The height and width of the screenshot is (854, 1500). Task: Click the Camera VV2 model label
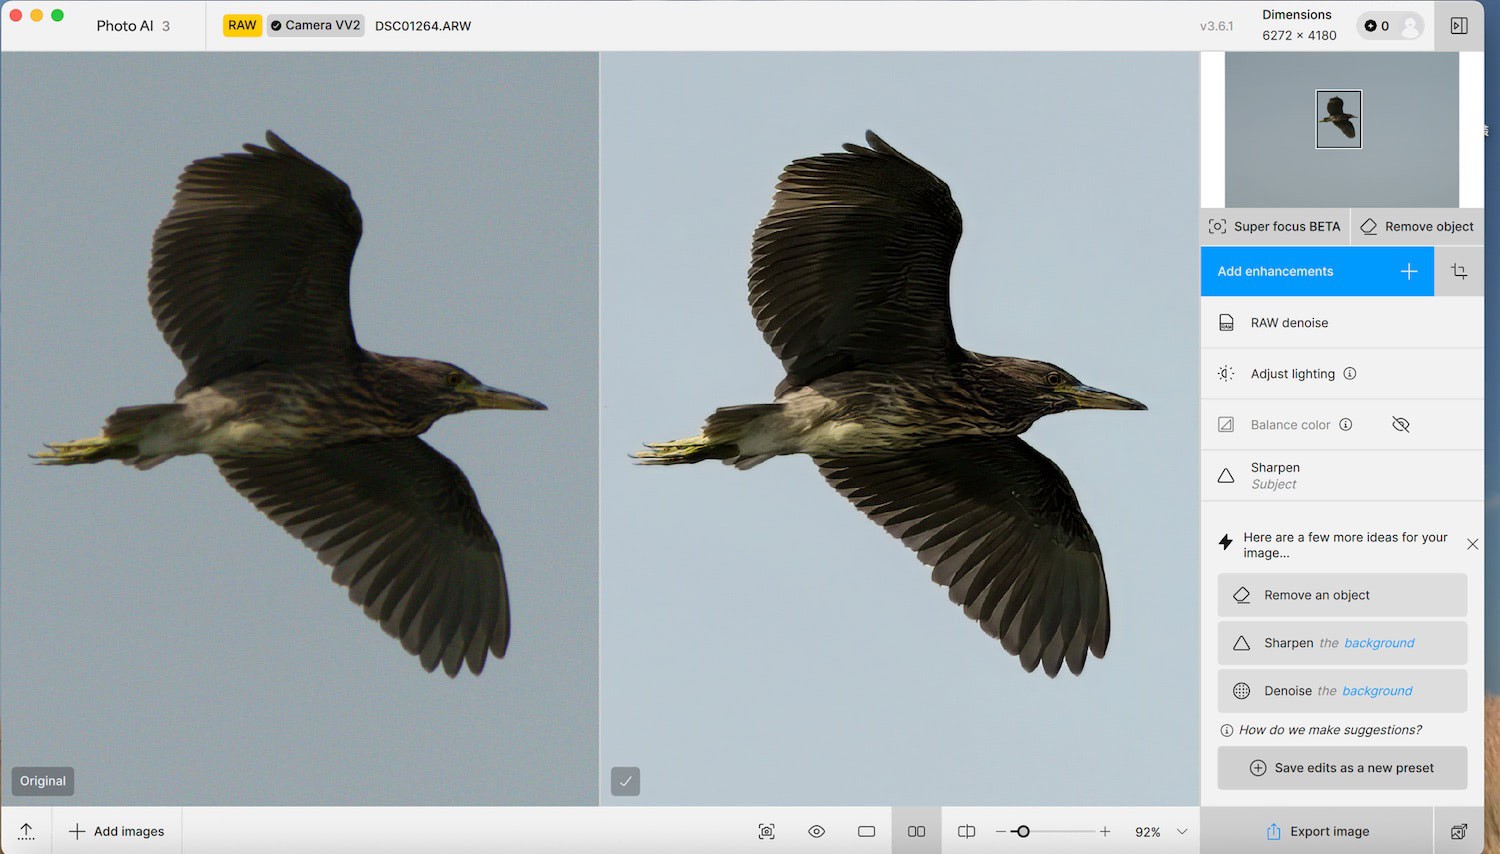tap(315, 25)
